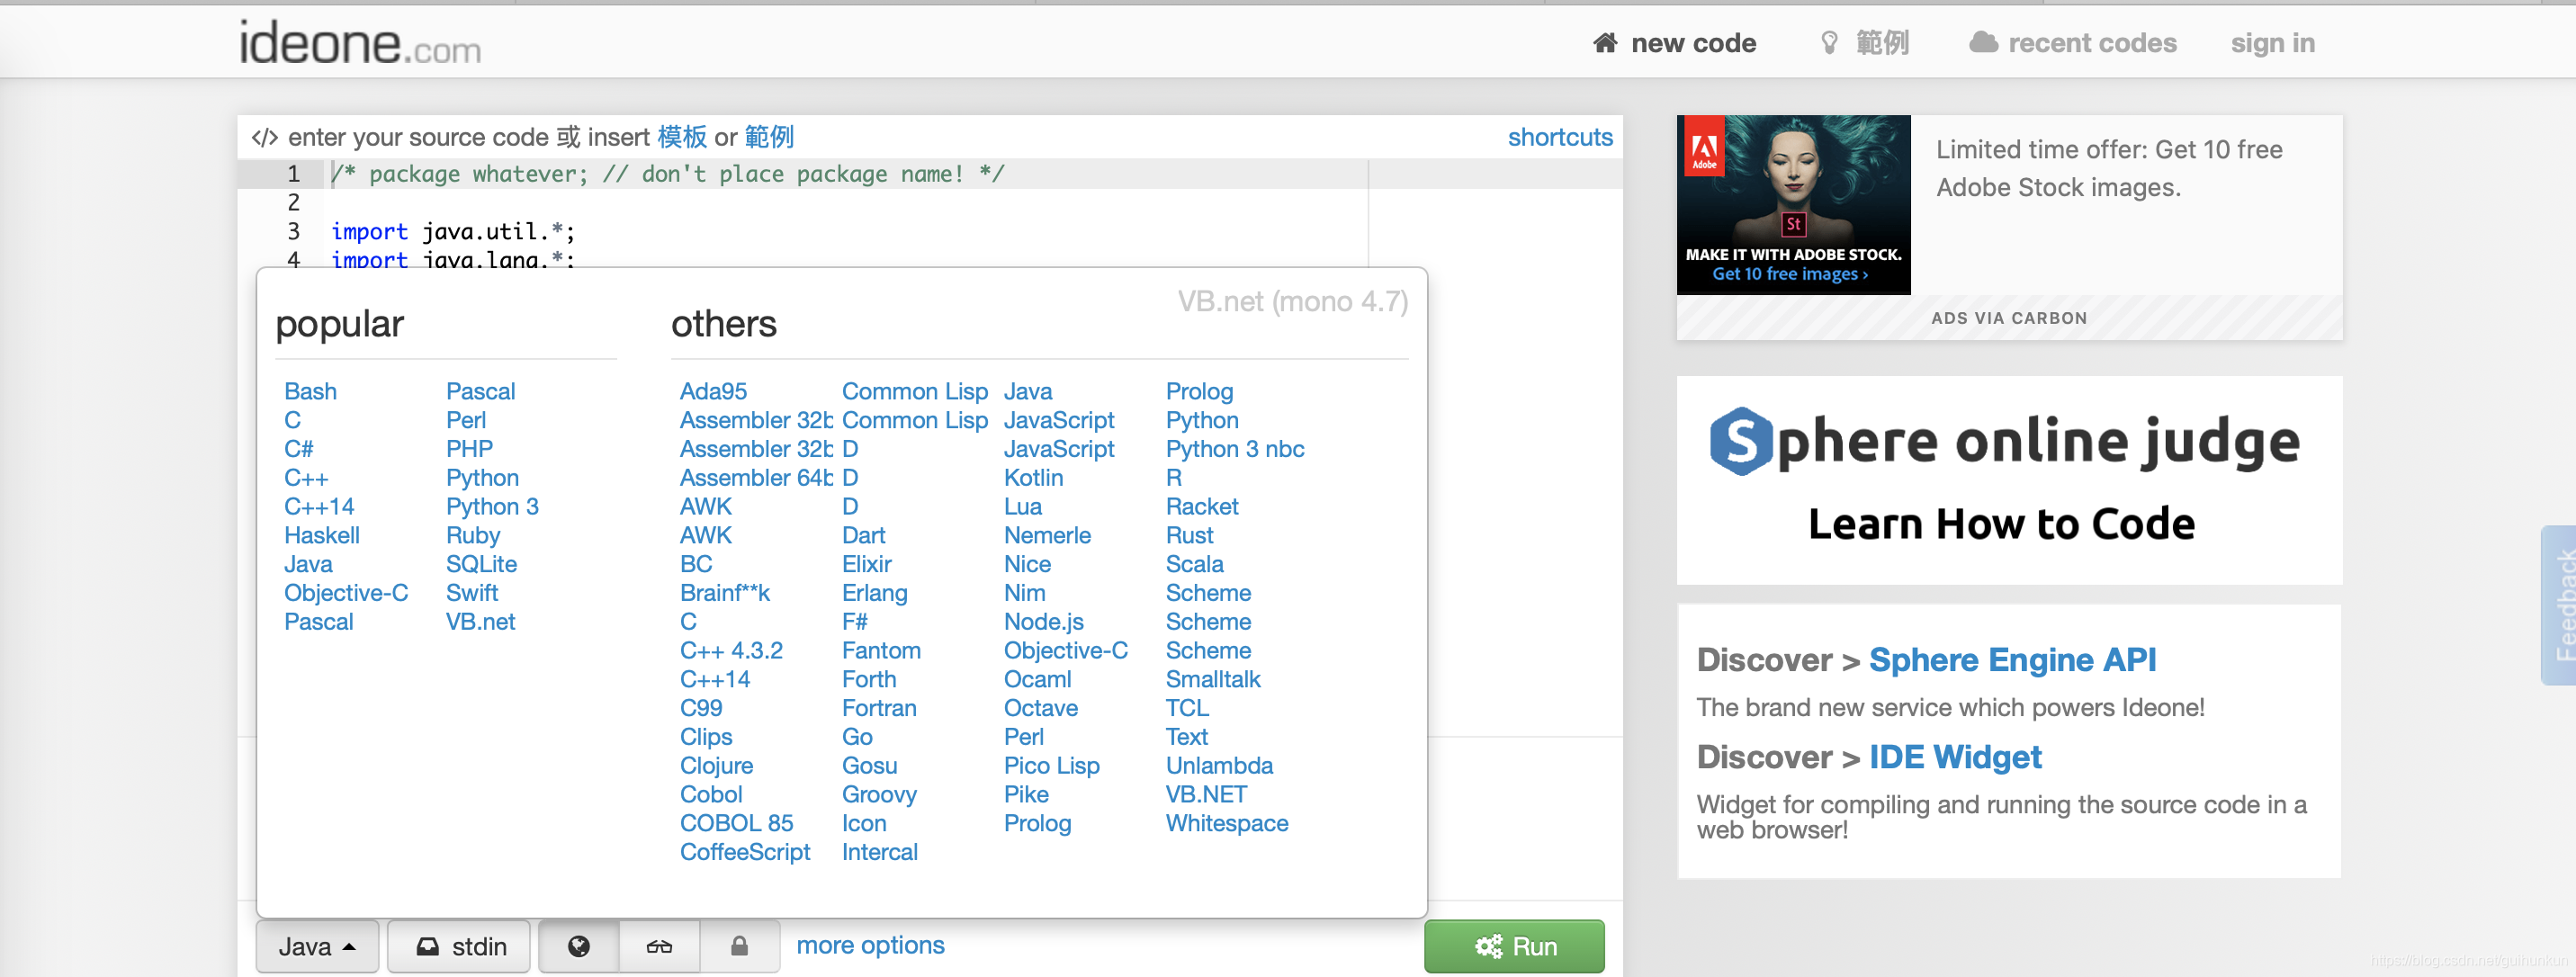Click the sign in link
Image resolution: width=2576 pixels, height=977 pixels.
pyautogui.click(x=2271, y=43)
